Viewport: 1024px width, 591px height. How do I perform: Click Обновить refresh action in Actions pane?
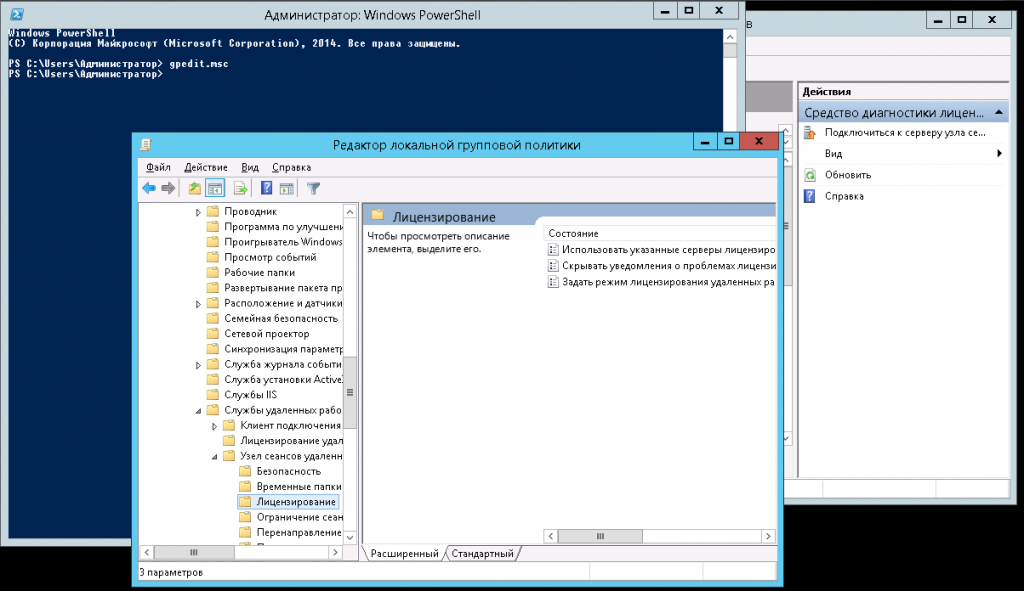tap(847, 175)
